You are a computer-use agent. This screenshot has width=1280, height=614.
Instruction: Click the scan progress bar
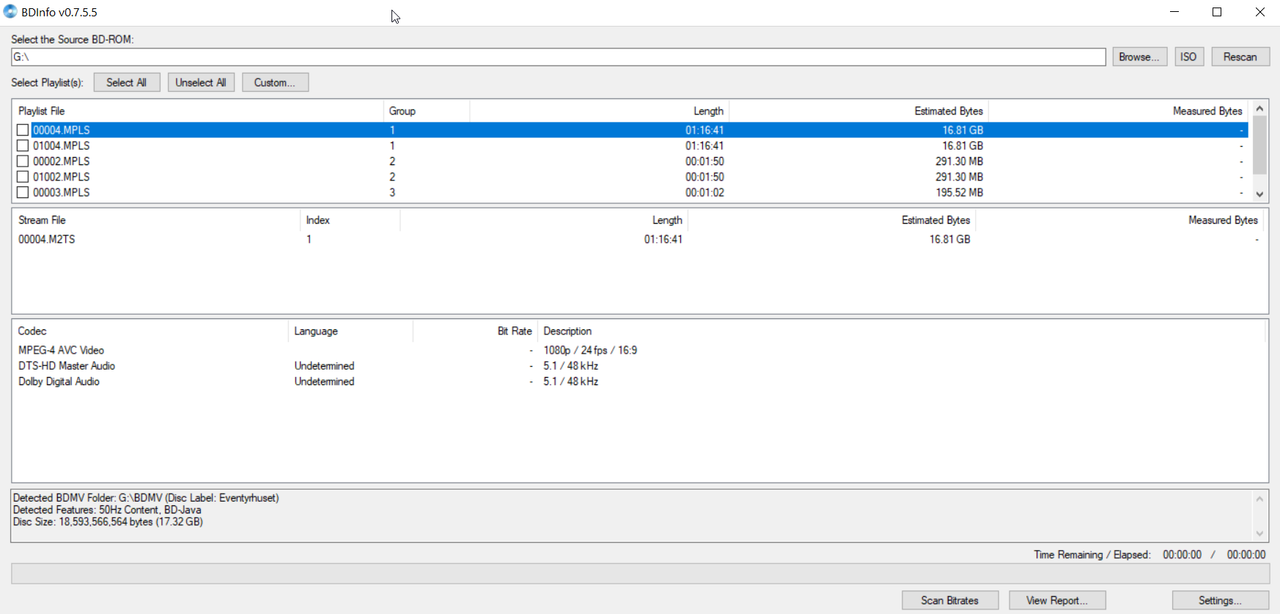(x=640, y=574)
